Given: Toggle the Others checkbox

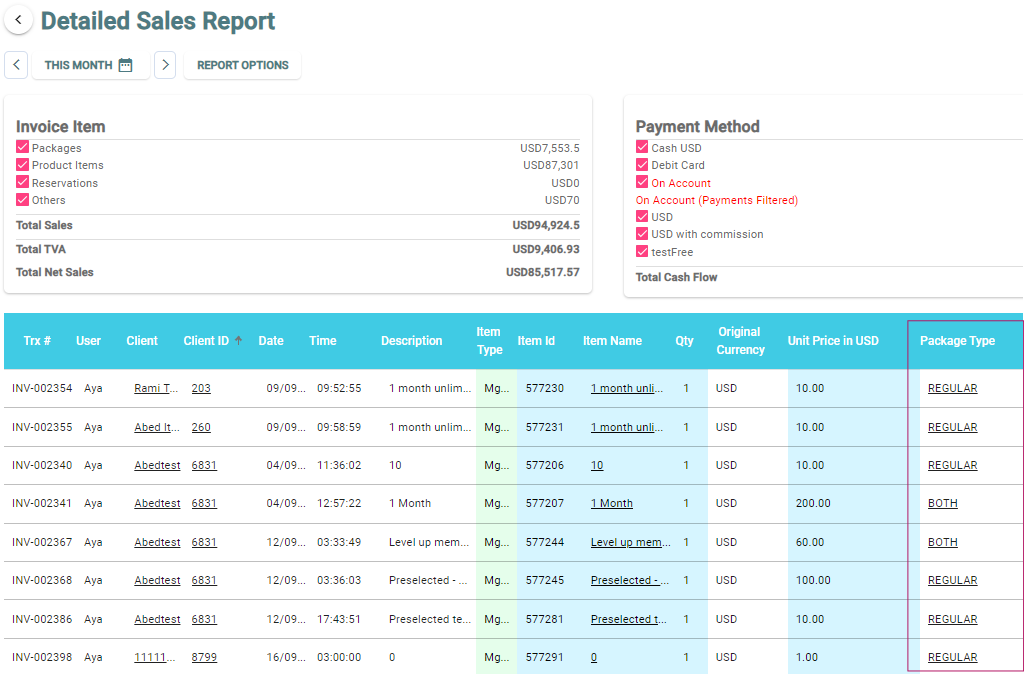Looking at the screenshot, I should (23, 199).
